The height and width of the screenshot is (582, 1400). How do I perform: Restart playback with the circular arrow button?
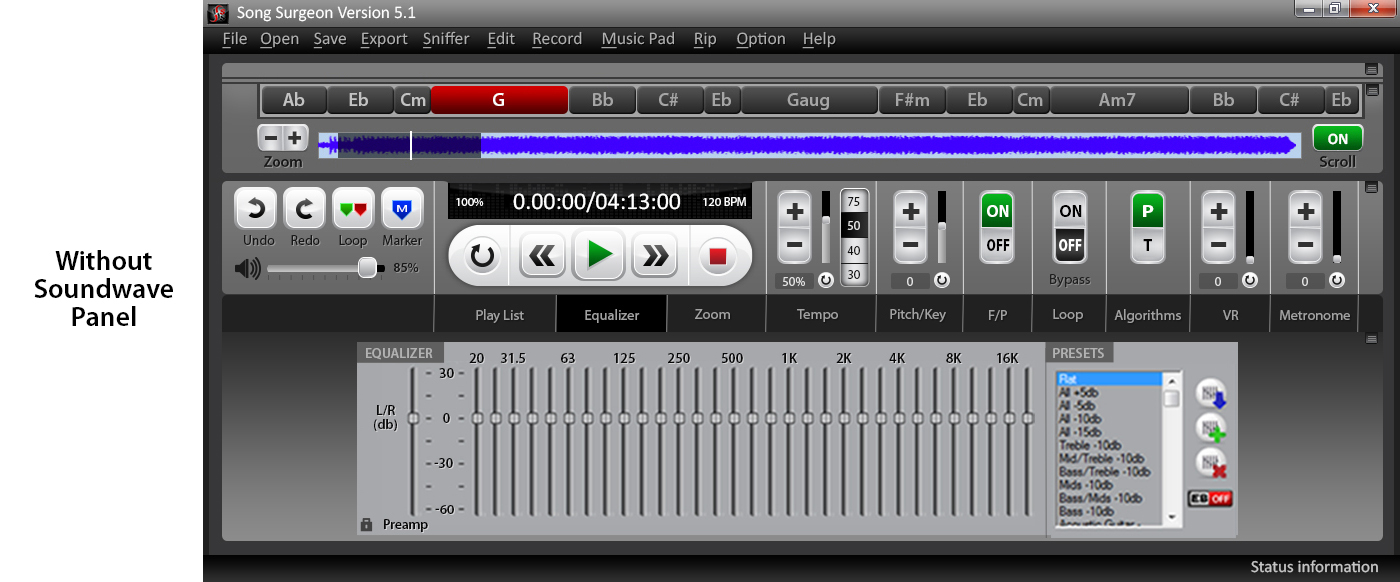pos(483,256)
